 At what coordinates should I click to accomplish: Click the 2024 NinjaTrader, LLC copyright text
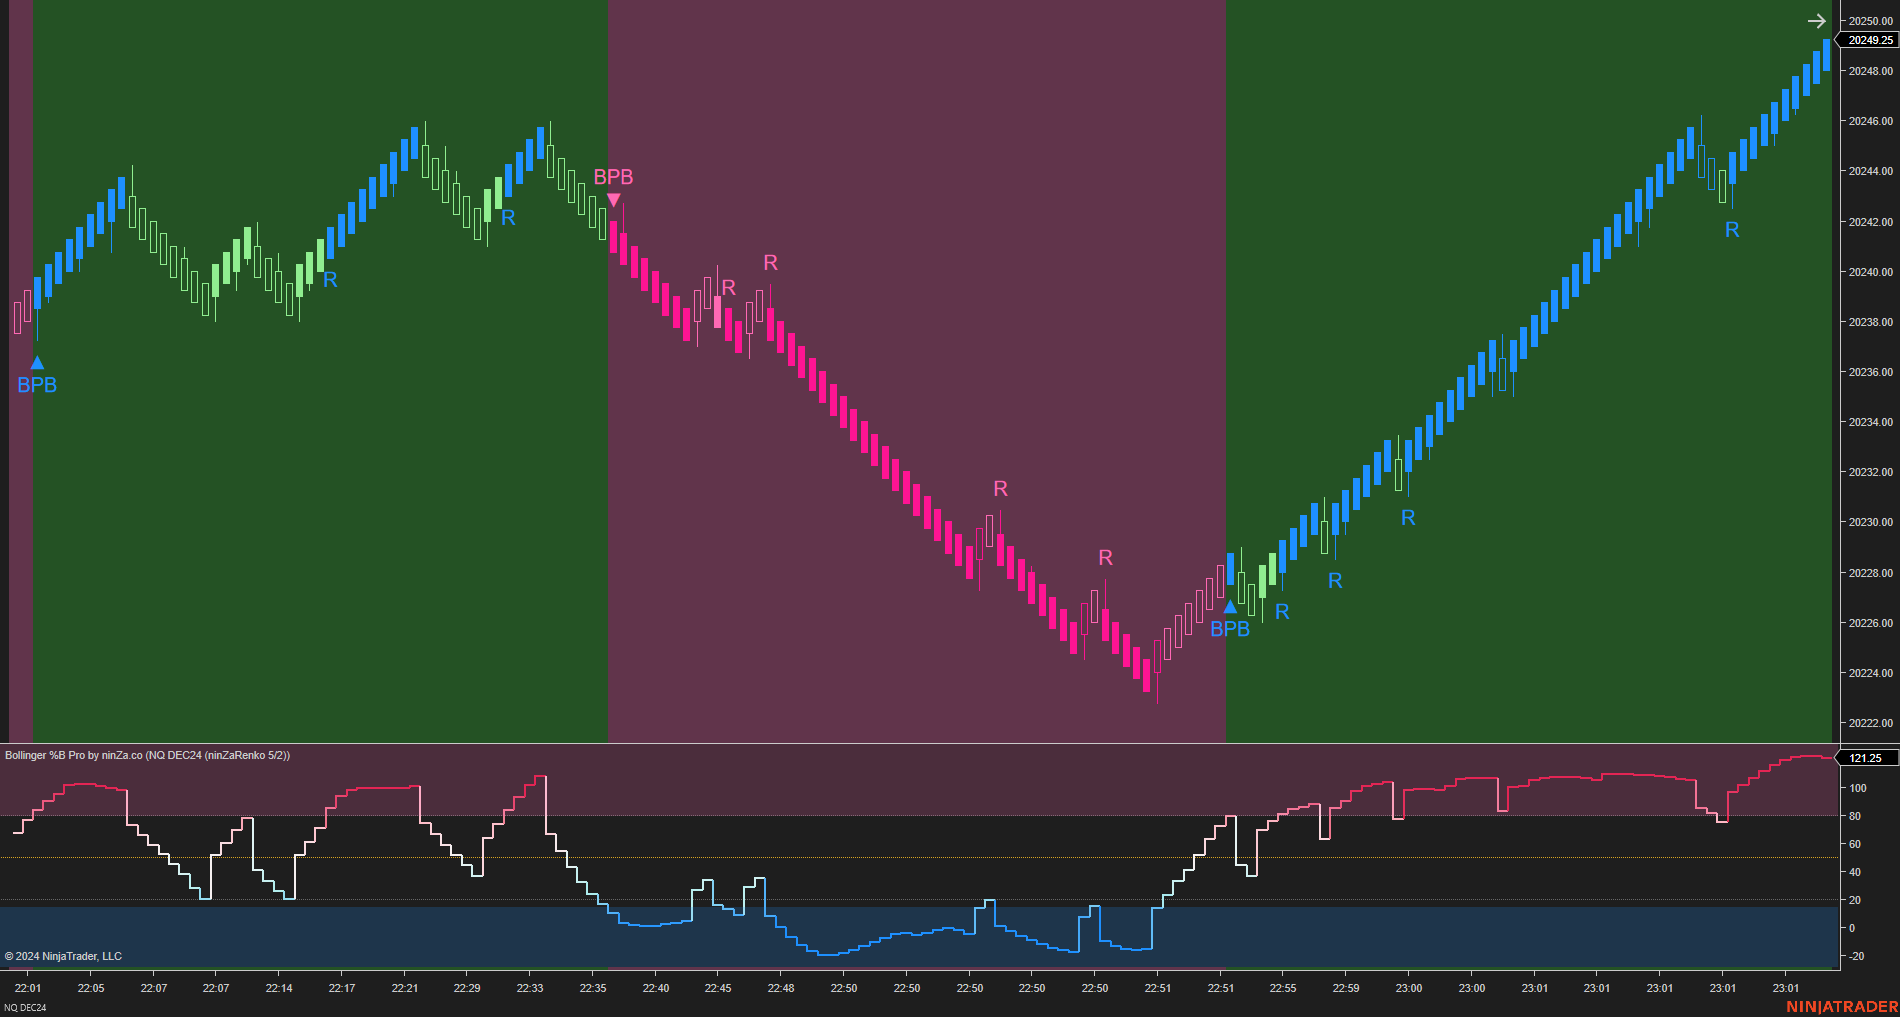(63, 956)
